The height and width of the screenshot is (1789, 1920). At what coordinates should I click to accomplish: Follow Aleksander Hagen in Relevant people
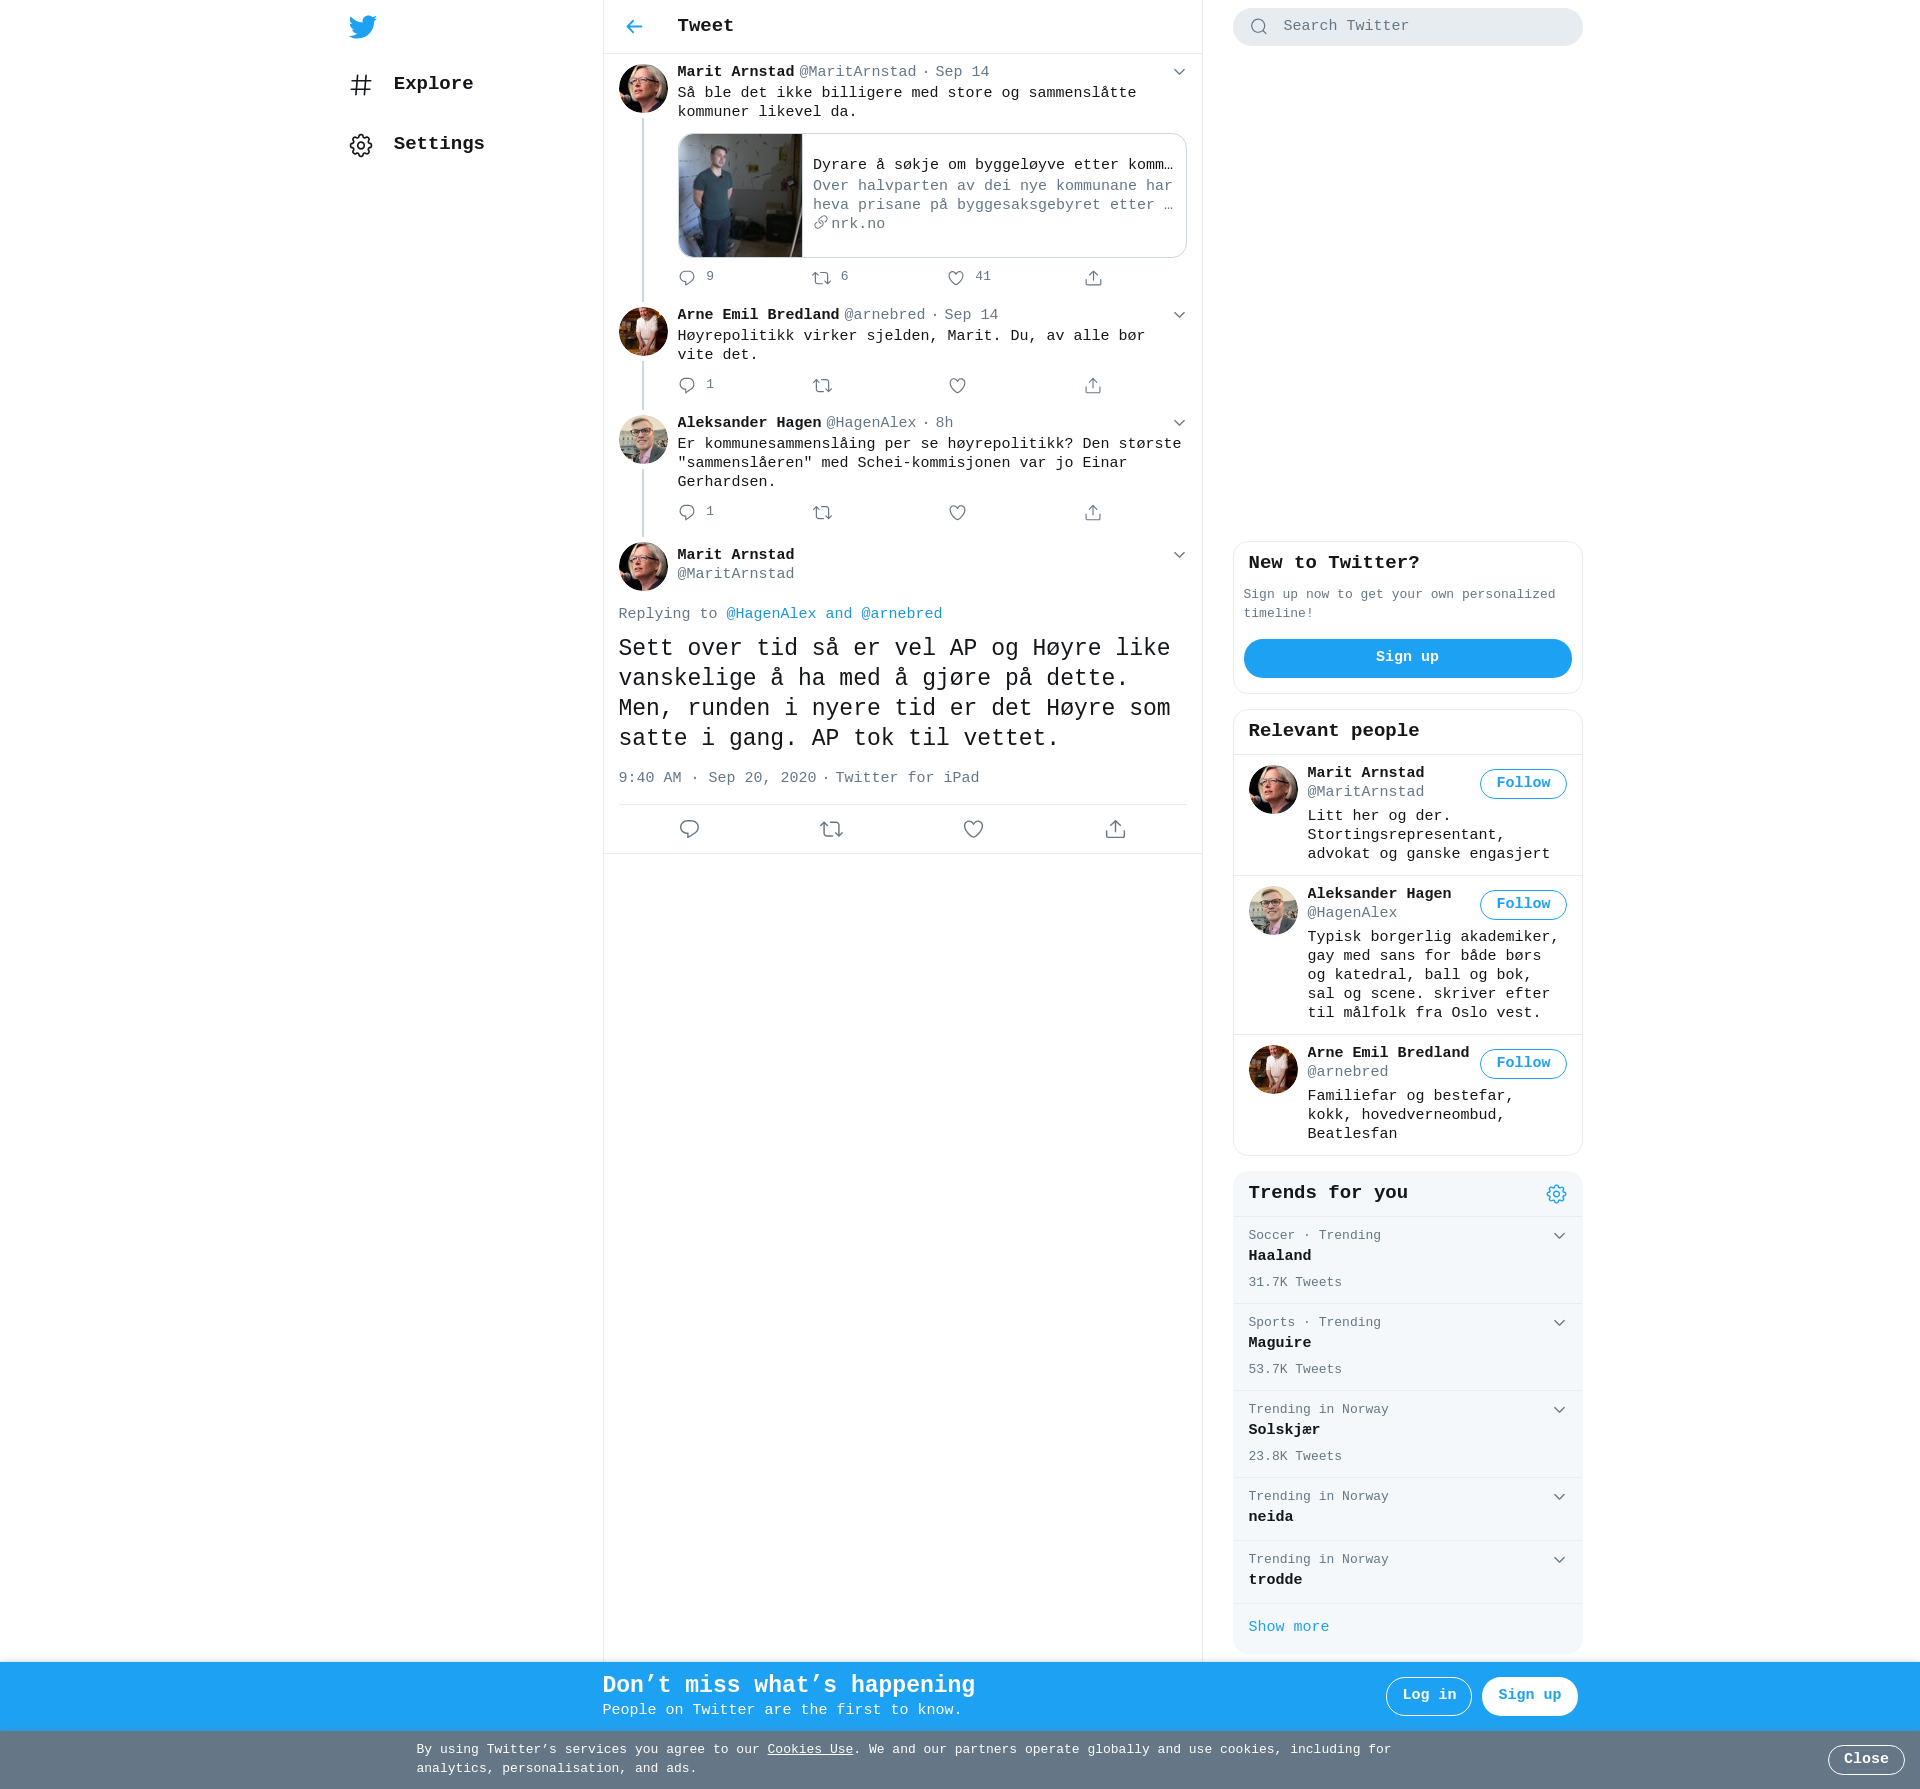point(1522,904)
